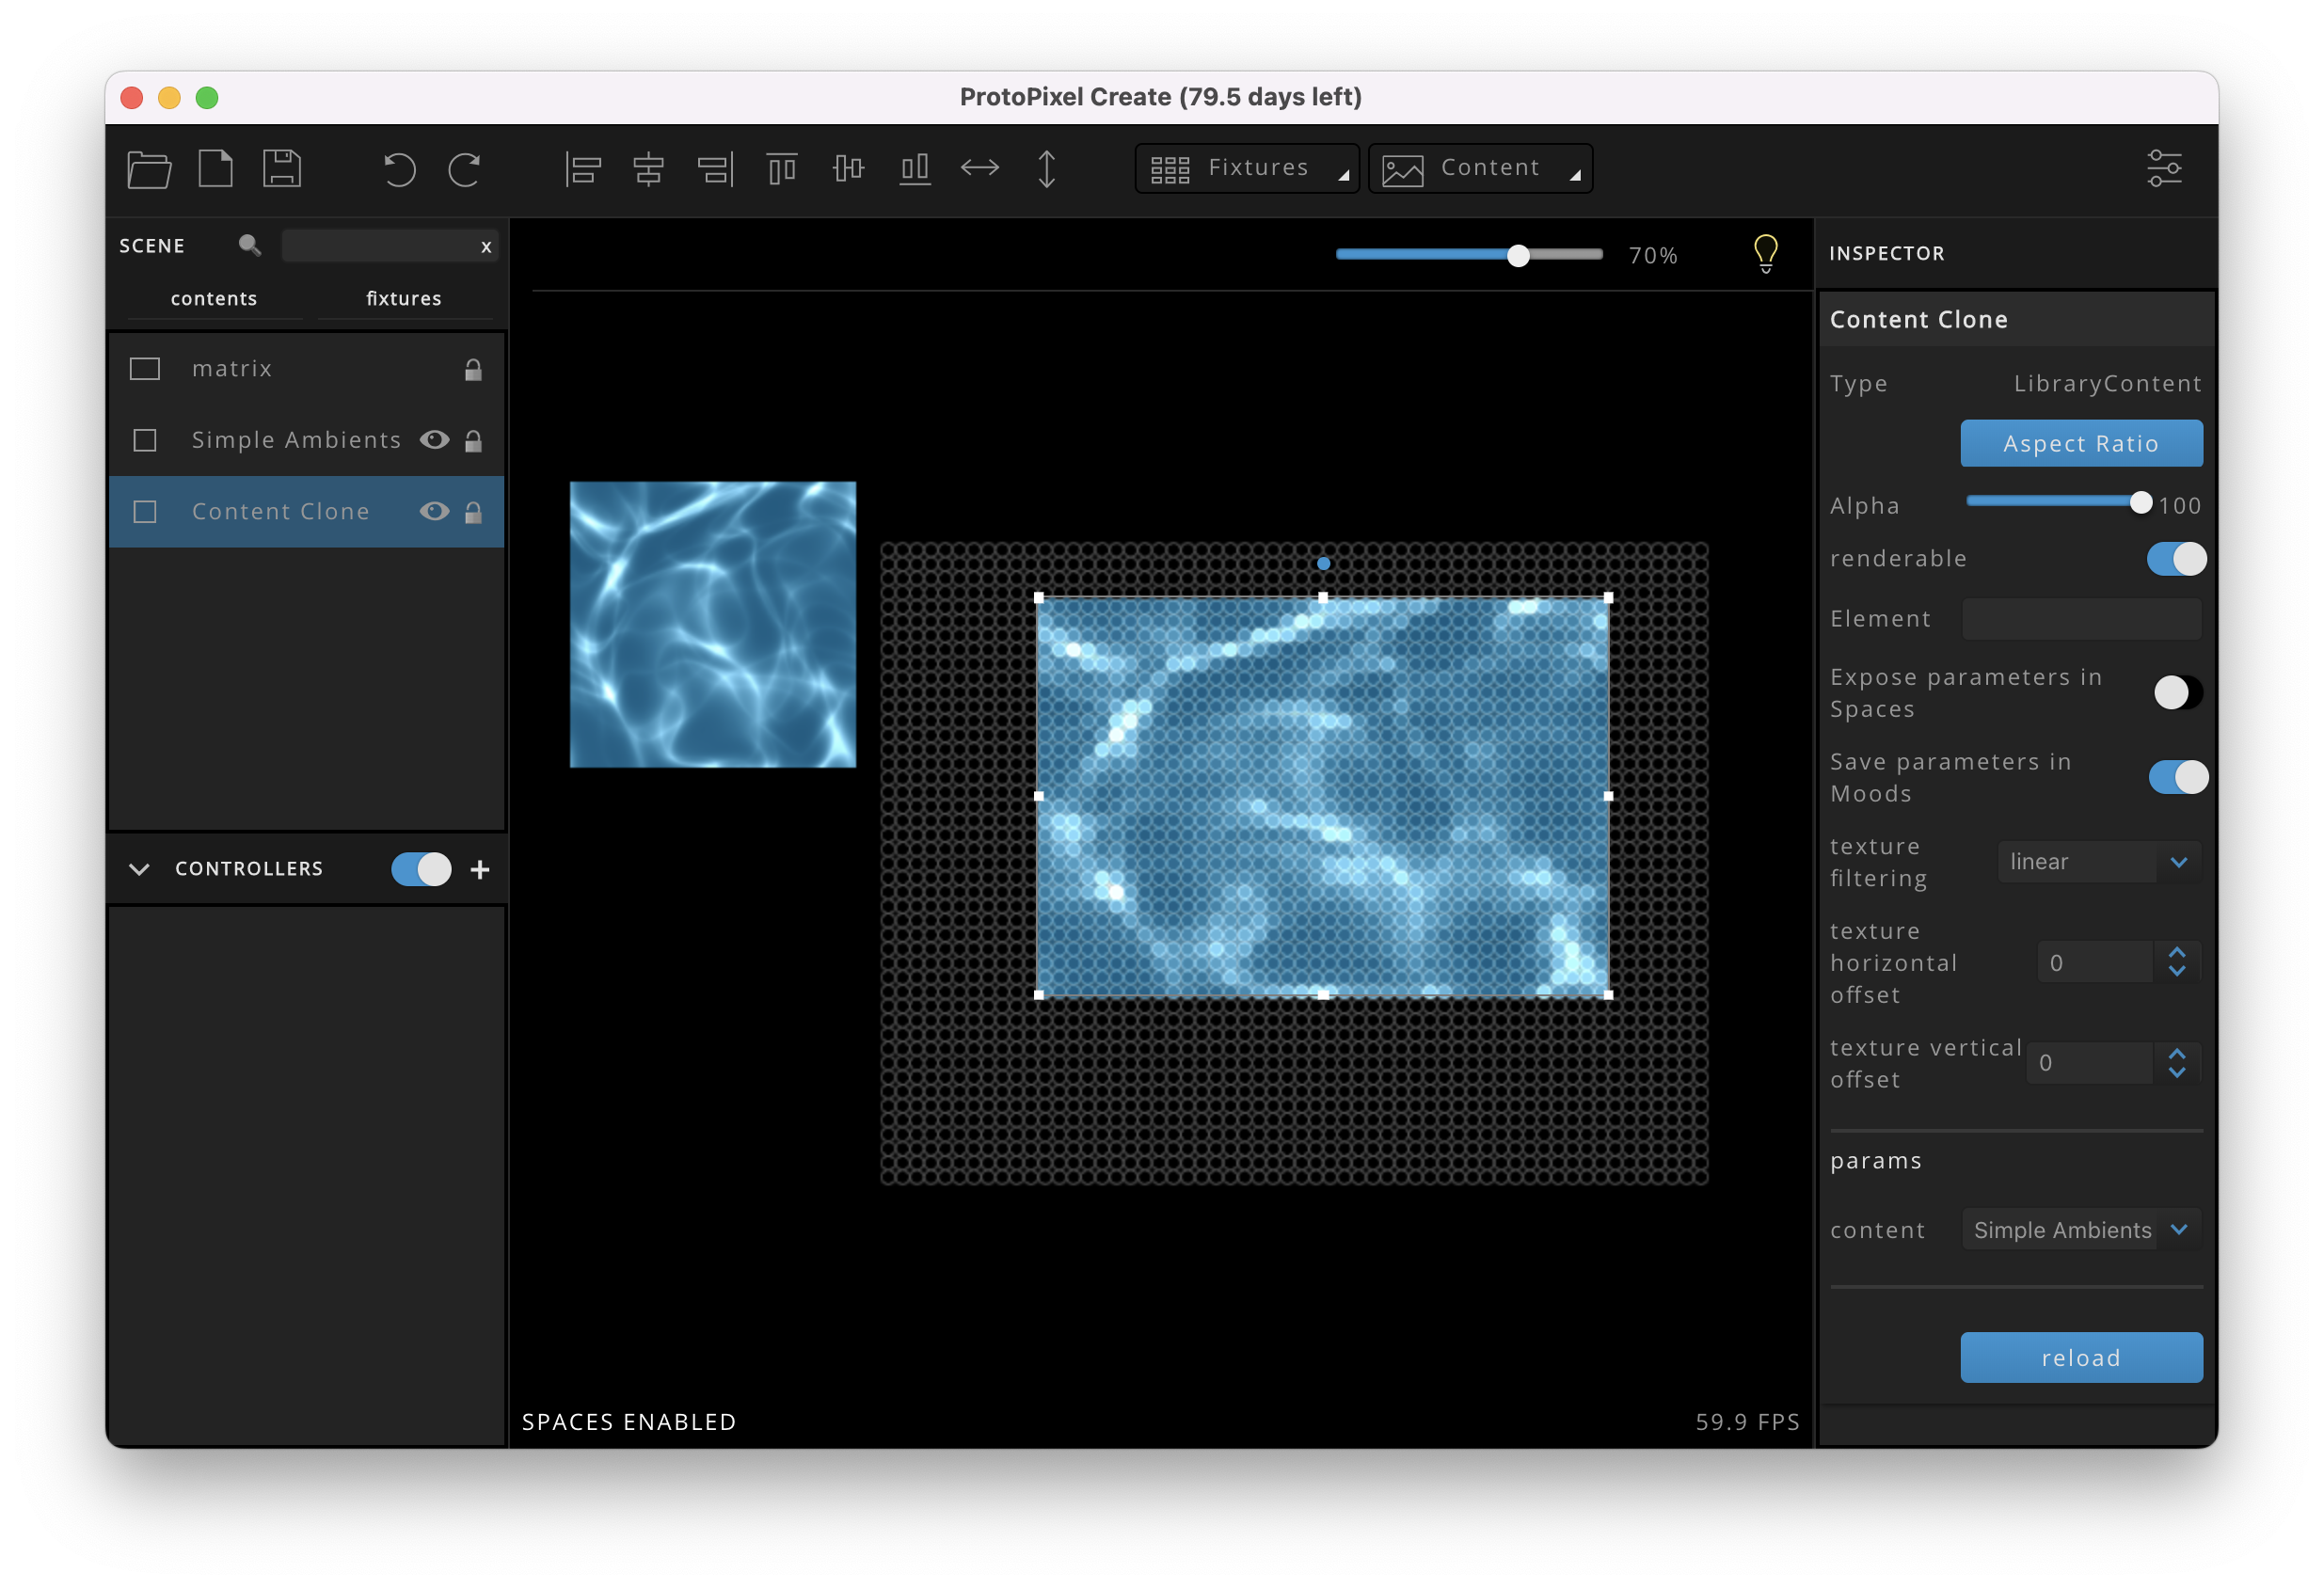Increase texture vertical offset value

[2177, 1053]
